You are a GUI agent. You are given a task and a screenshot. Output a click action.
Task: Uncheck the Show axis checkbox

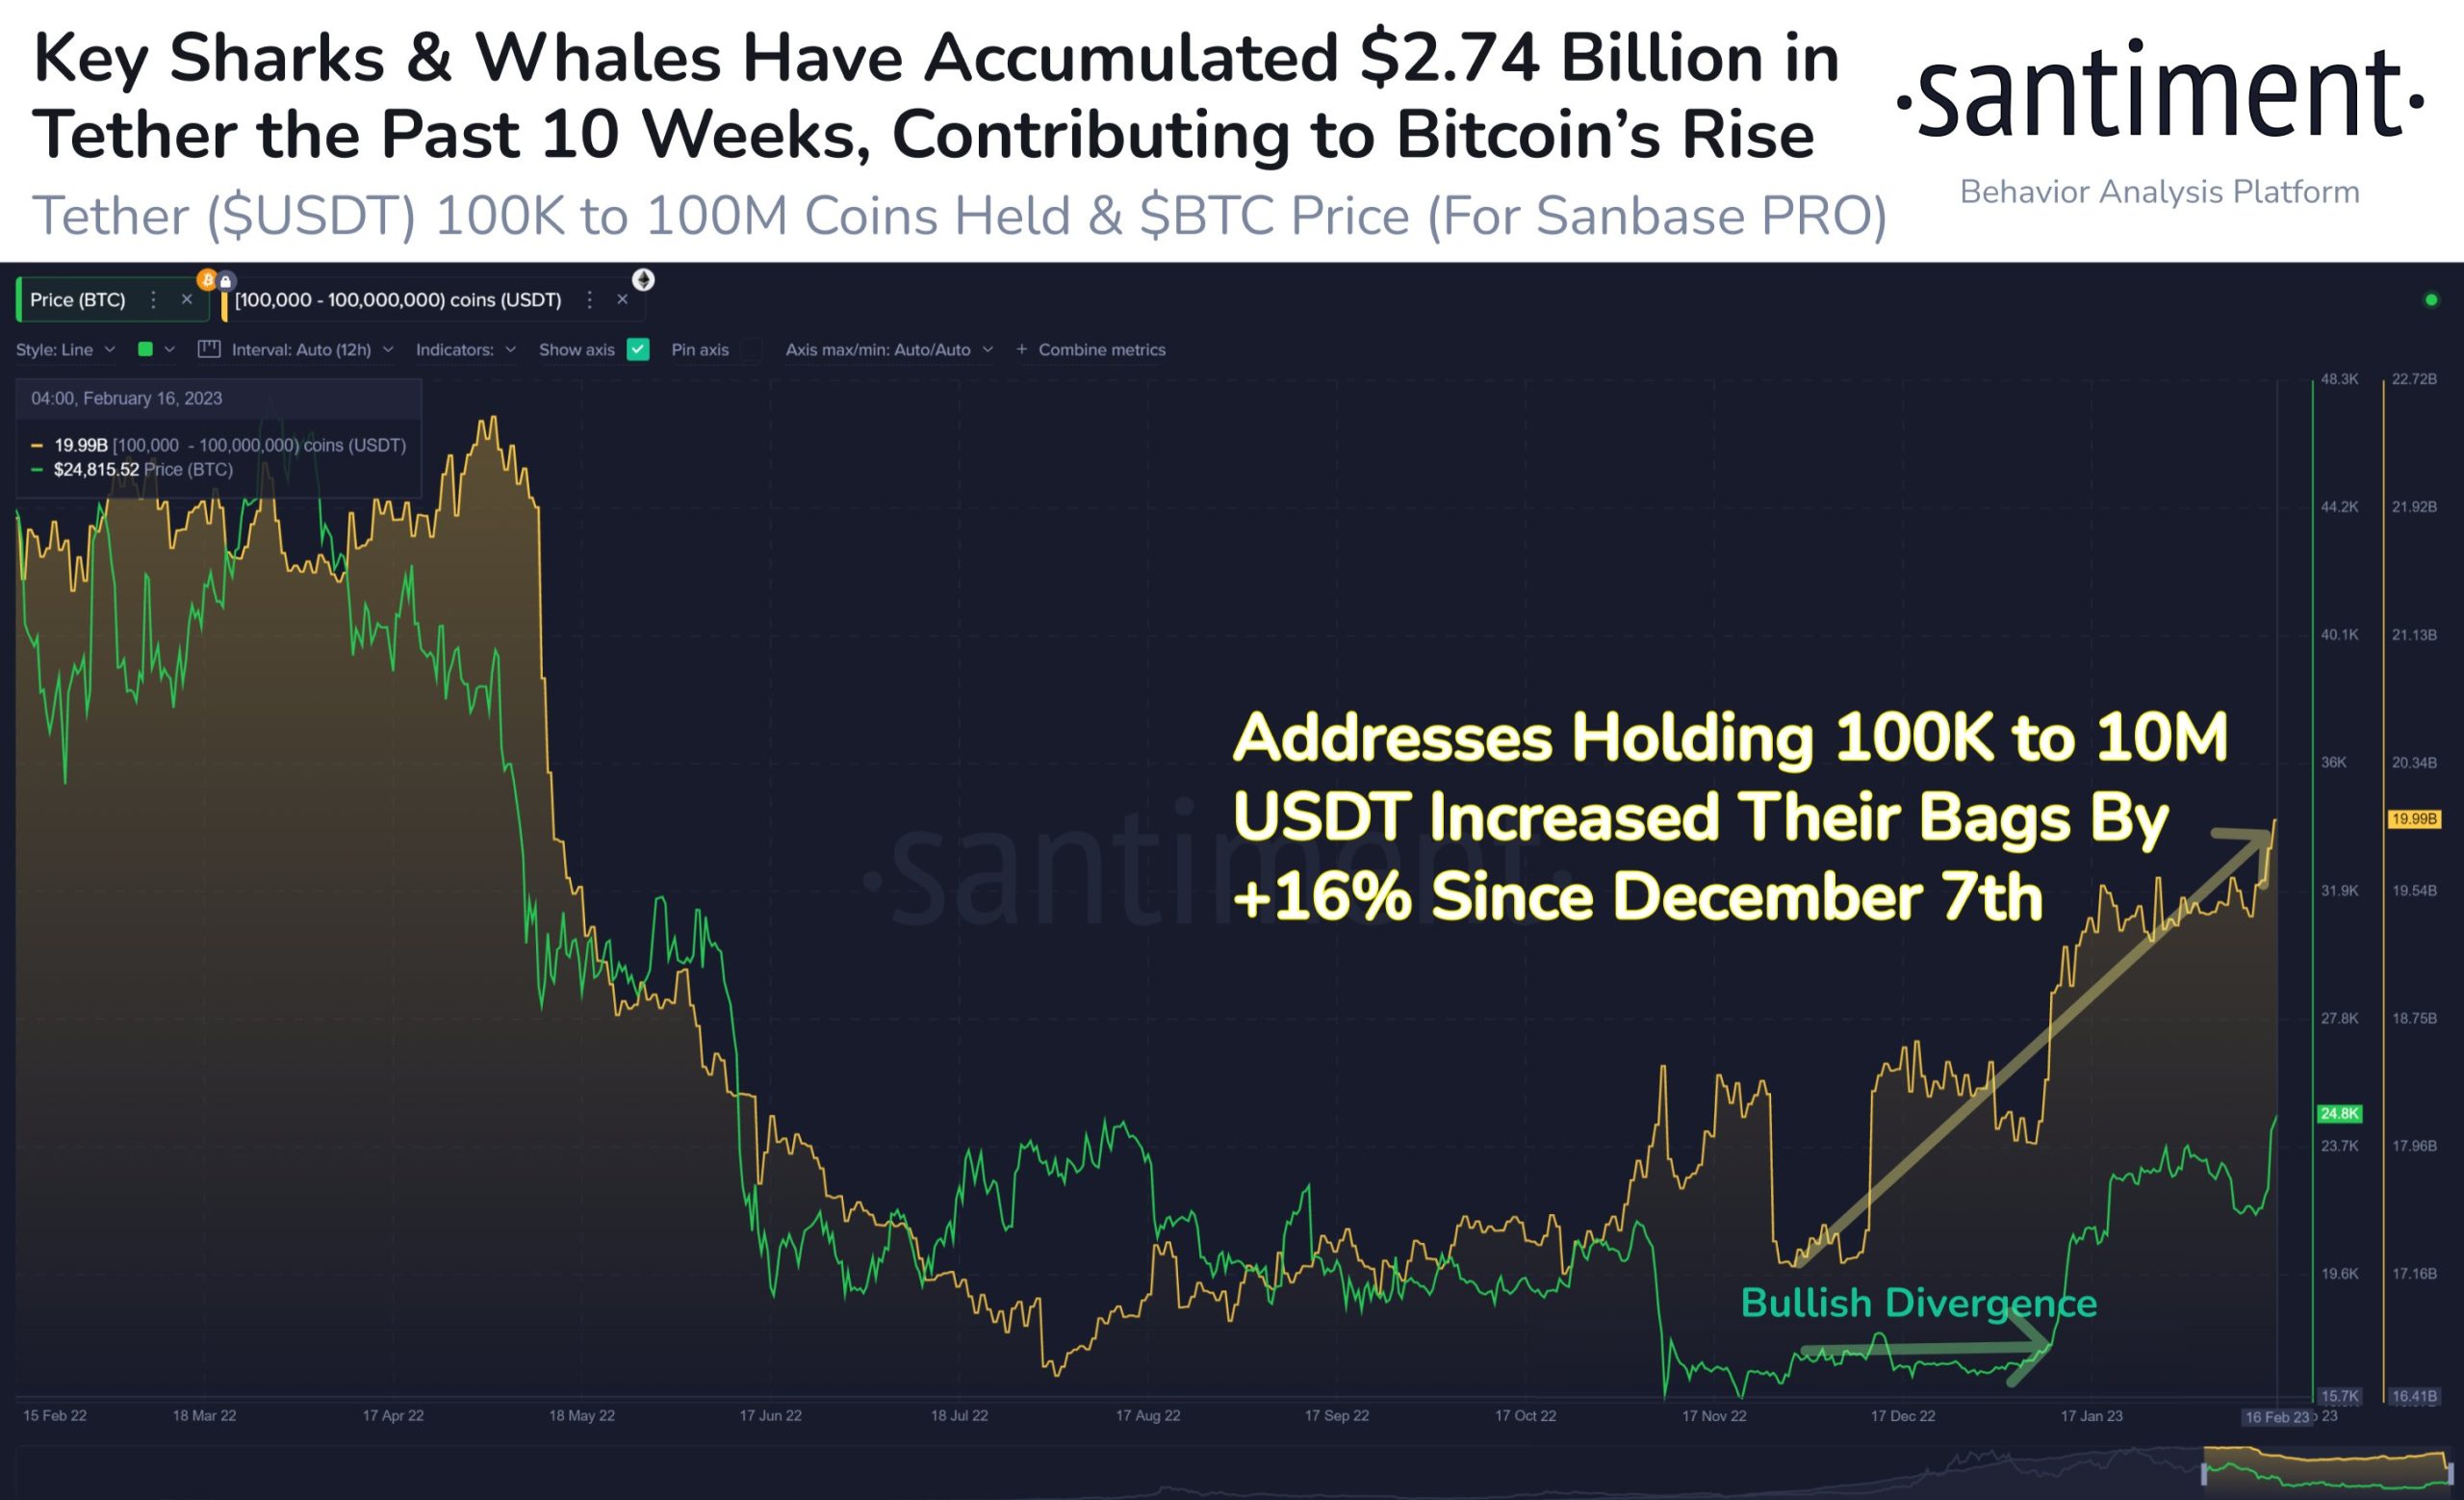coord(638,349)
